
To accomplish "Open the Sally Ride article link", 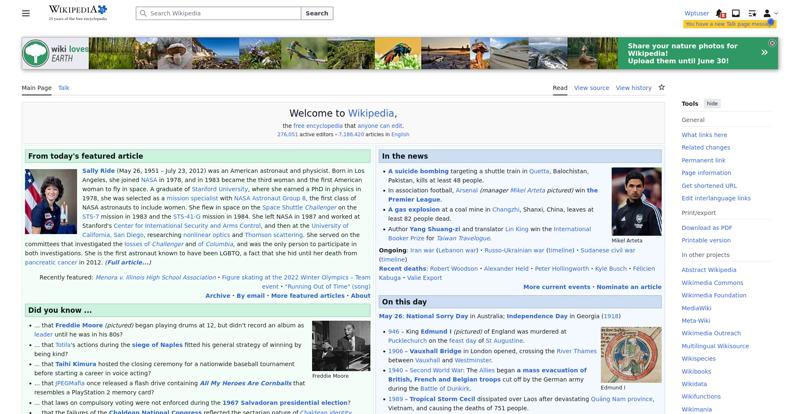I will point(98,171).
